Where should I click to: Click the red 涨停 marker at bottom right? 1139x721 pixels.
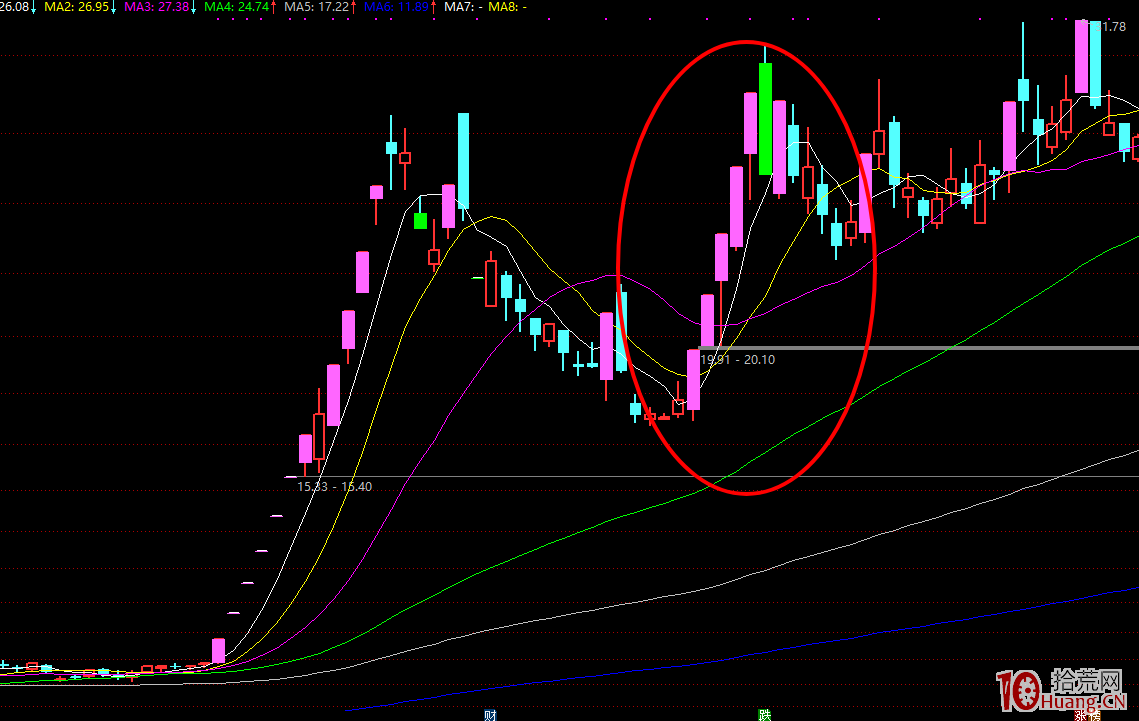click(x=1087, y=715)
